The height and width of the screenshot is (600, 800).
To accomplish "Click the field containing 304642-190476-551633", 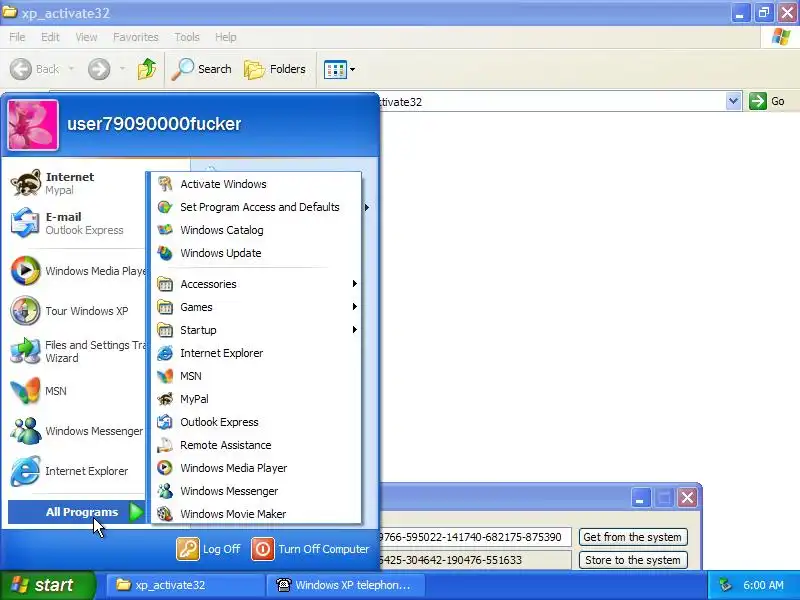I will [x=475, y=560].
